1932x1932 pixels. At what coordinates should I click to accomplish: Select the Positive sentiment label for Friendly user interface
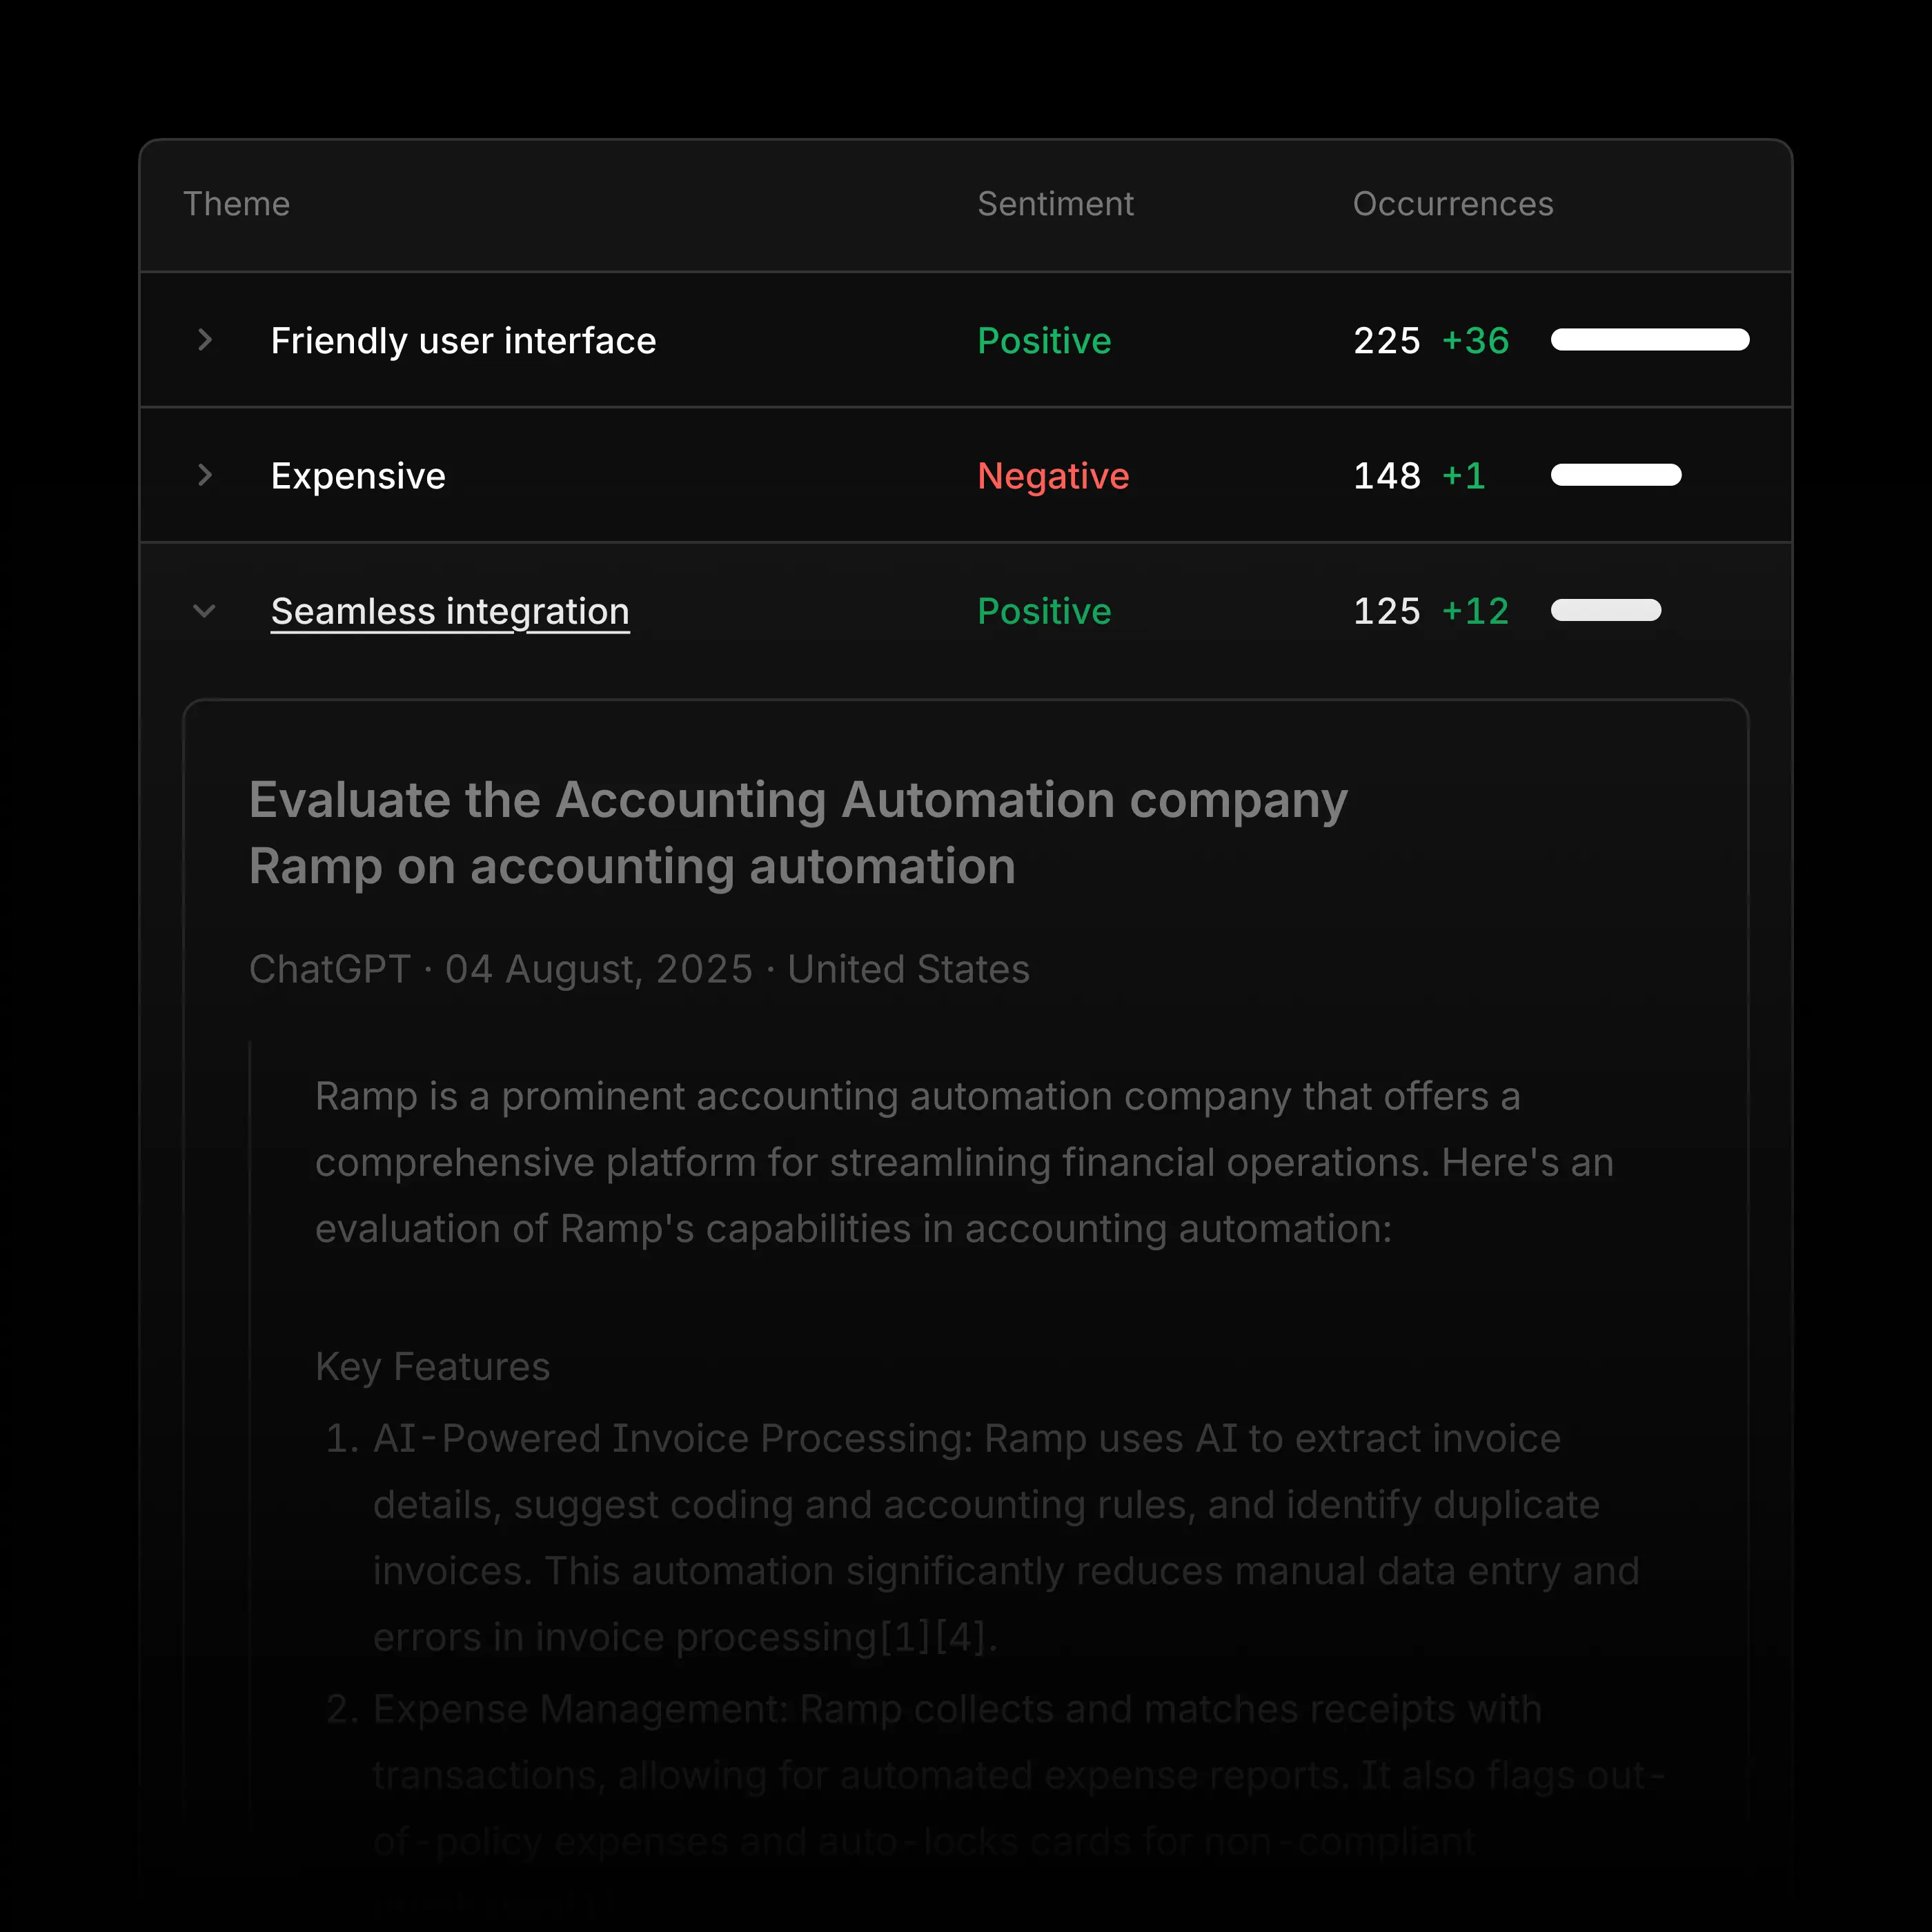coord(1043,340)
